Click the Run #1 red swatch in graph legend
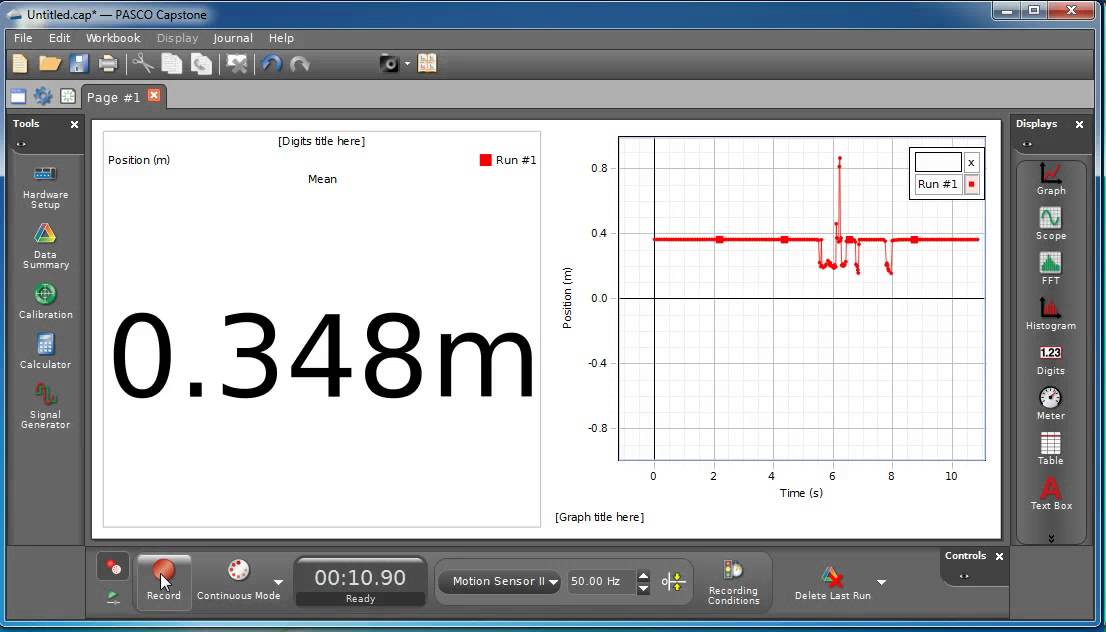 [x=972, y=185]
